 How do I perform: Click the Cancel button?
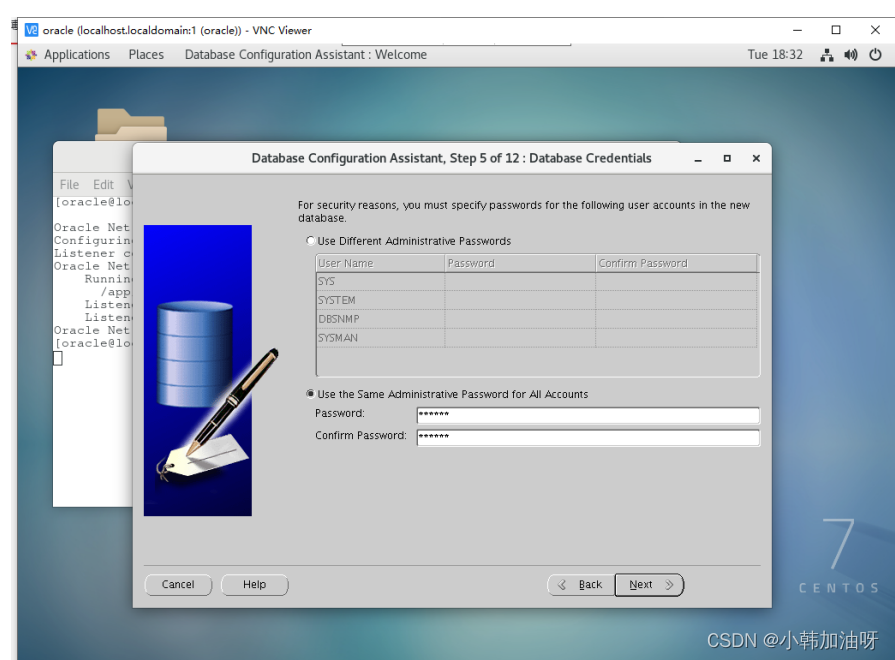coord(178,585)
